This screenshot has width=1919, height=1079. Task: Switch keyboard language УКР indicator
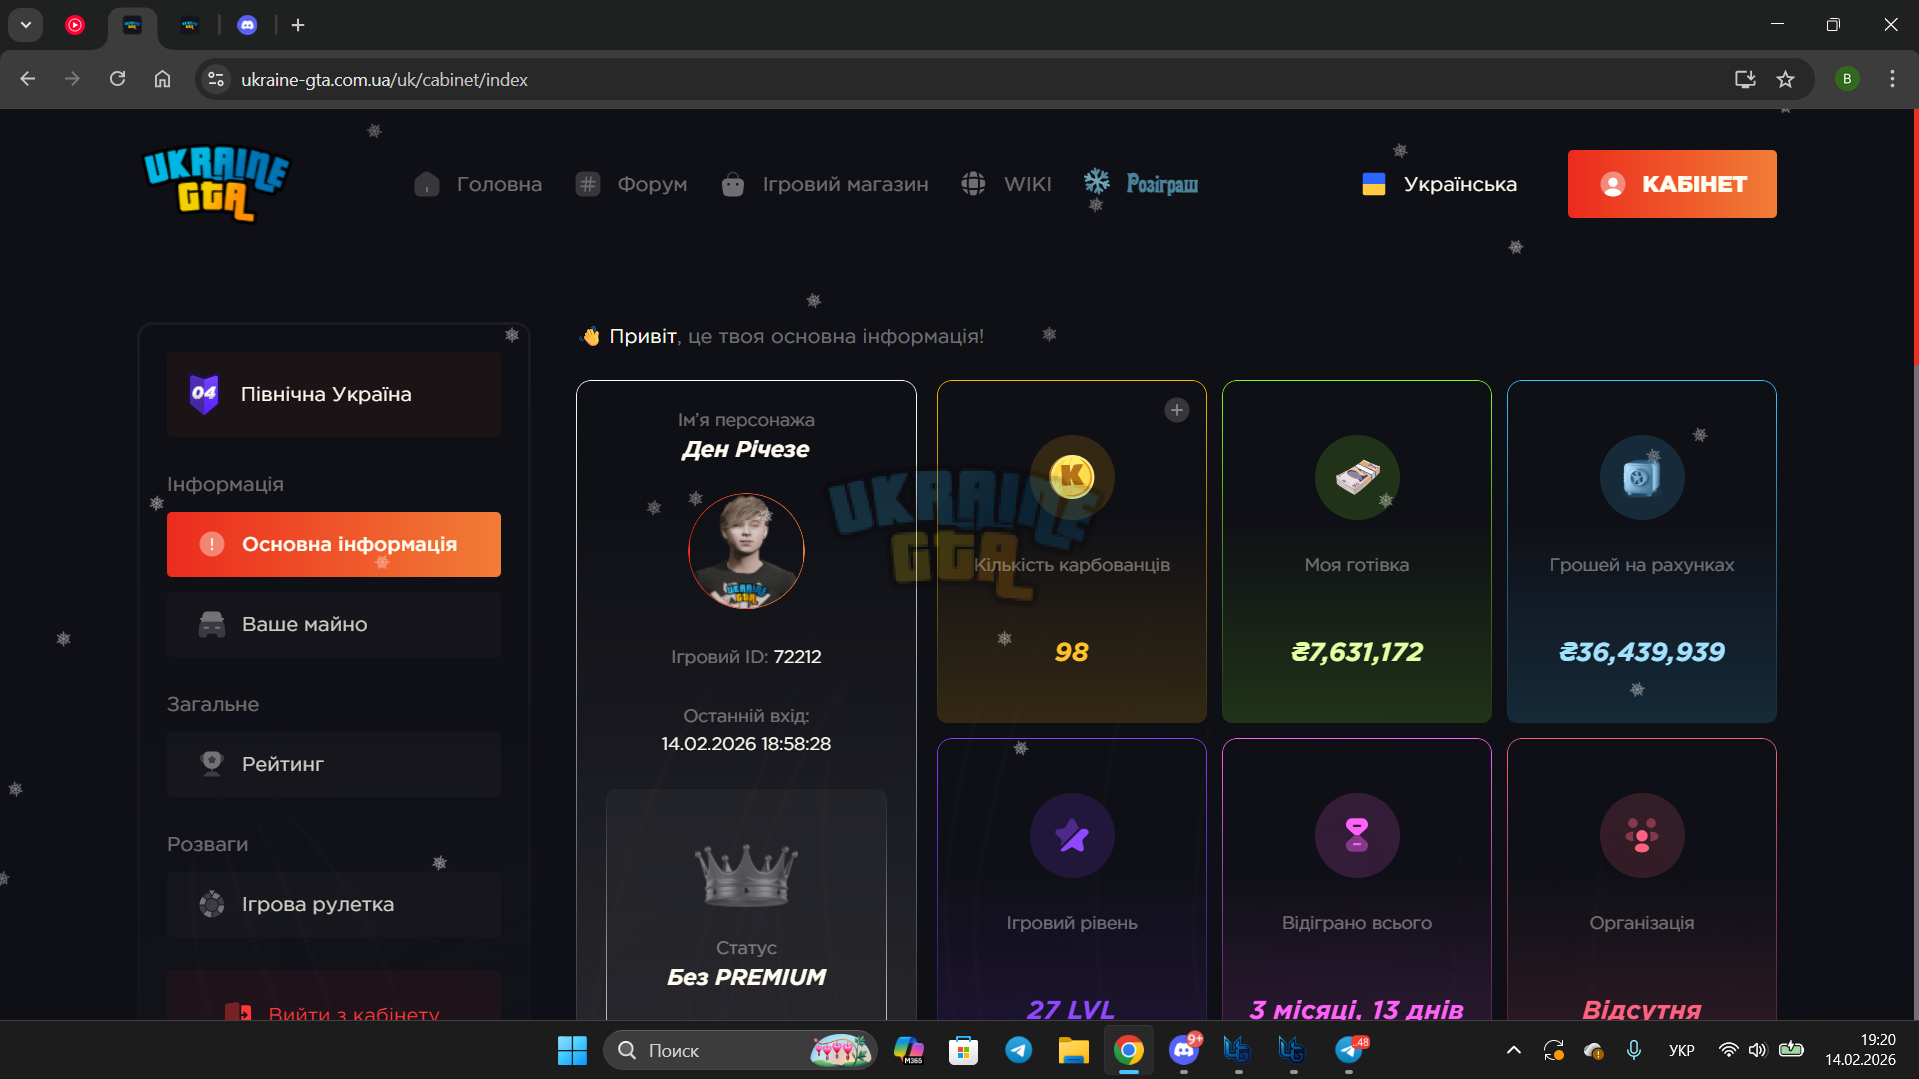(1682, 1050)
